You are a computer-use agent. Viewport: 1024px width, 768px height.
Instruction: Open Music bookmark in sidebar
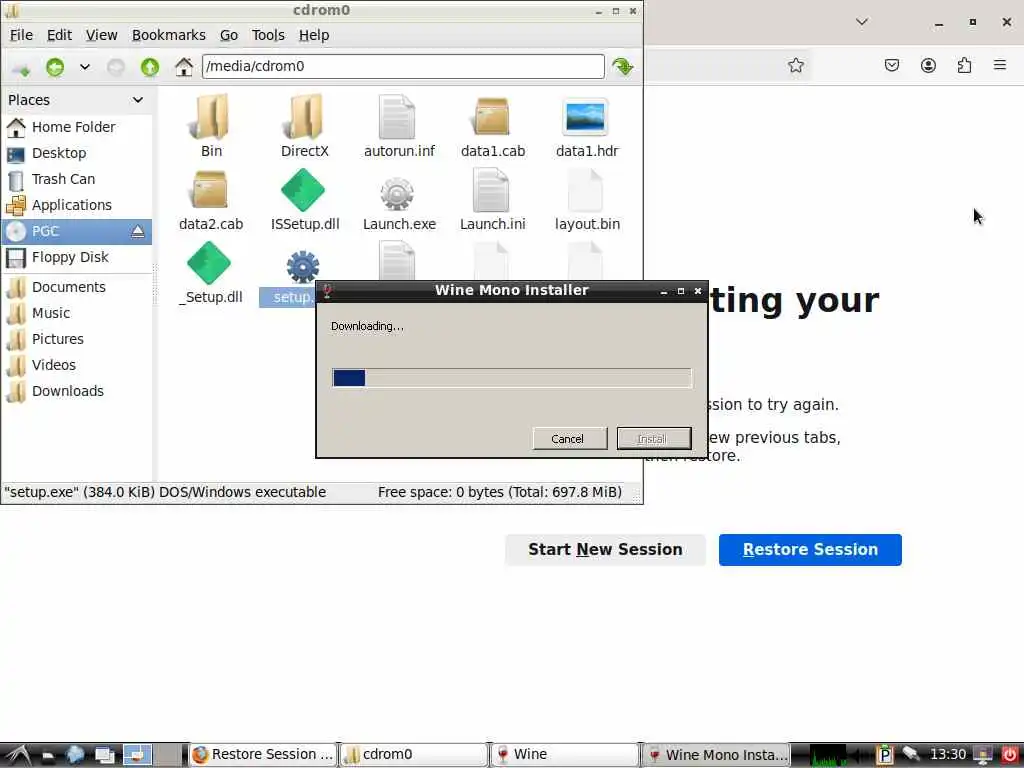pos(76,313)
